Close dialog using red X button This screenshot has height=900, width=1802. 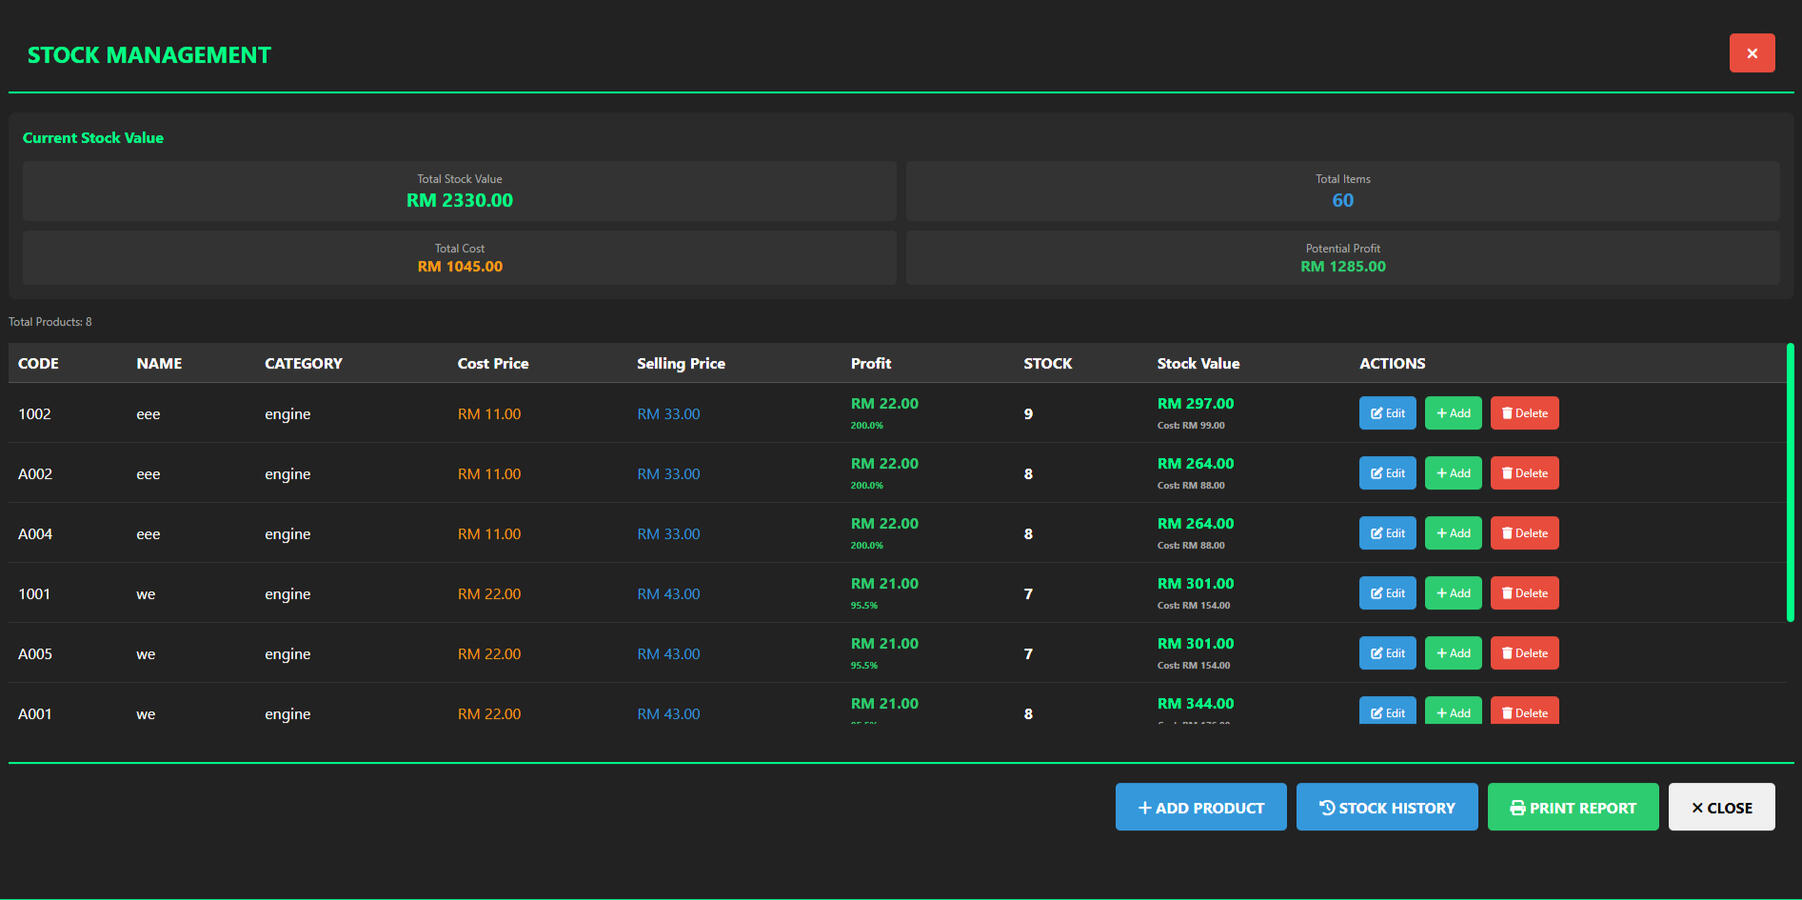tap(1751, 53)
